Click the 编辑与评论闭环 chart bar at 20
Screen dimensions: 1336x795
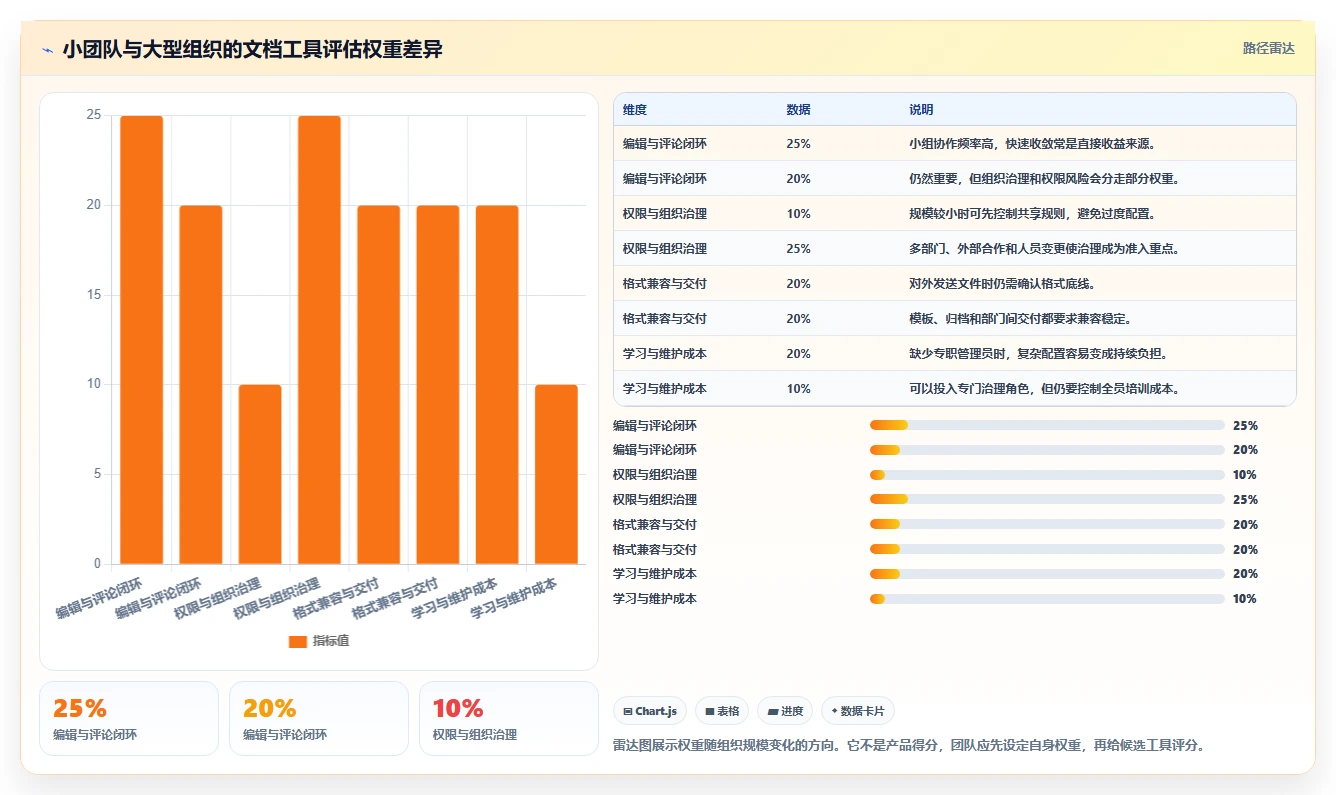click(201, 385)
